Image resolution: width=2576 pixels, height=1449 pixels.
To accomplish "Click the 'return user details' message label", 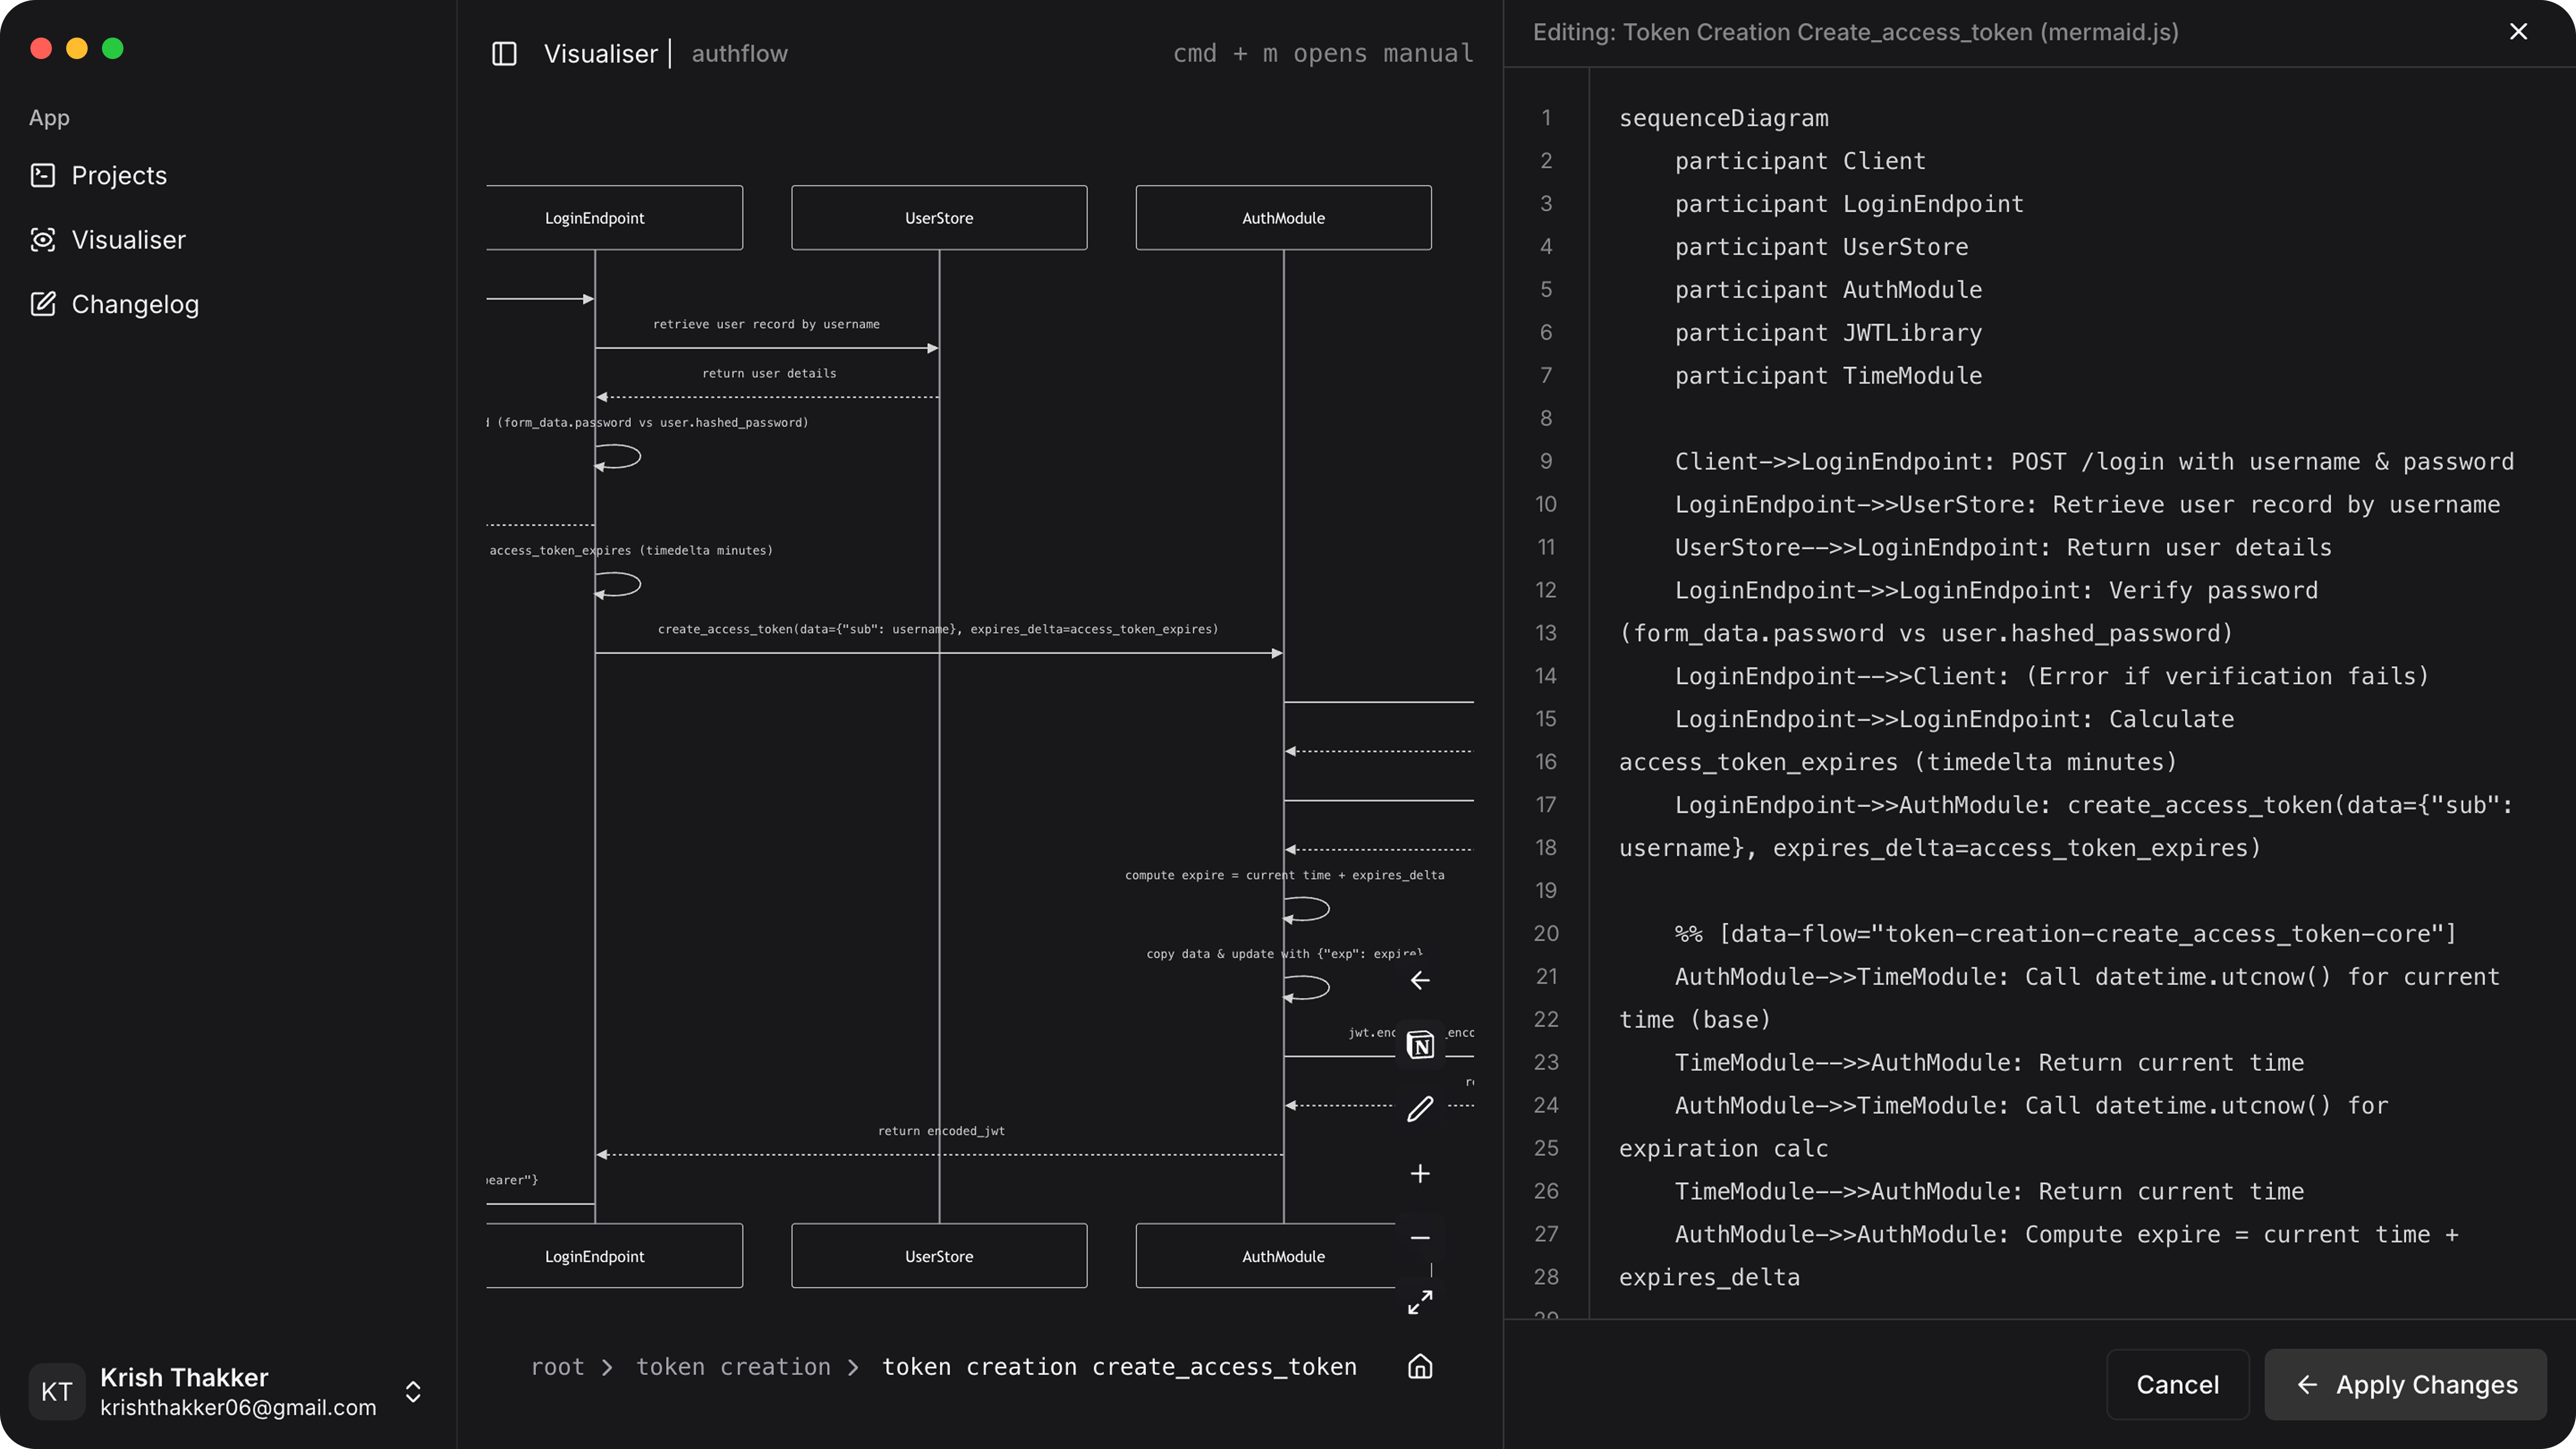I will click(x=769, y=373).
